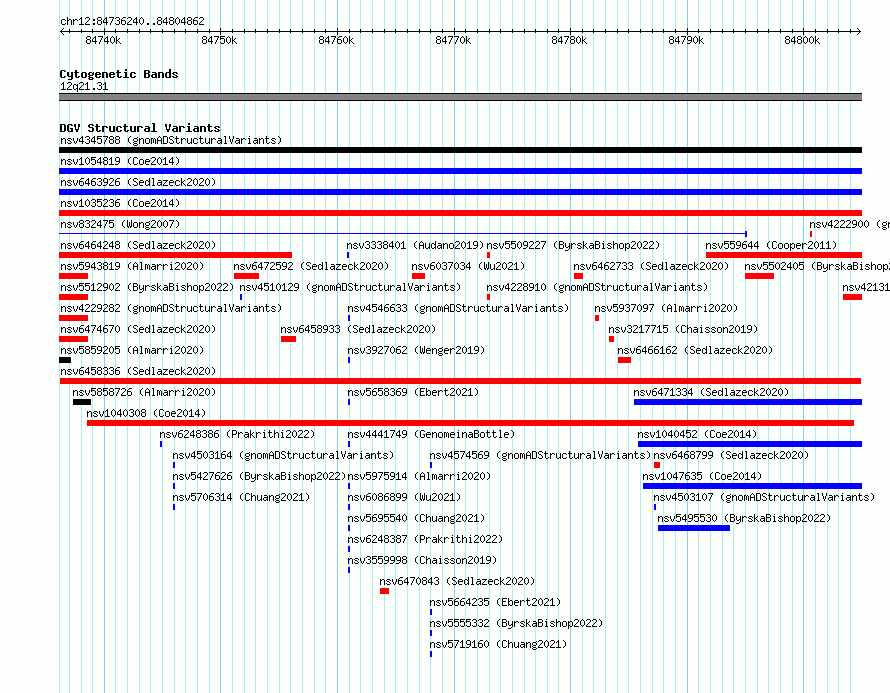Click nsv5706314 (Chuang2021) label

pos(241,497)
